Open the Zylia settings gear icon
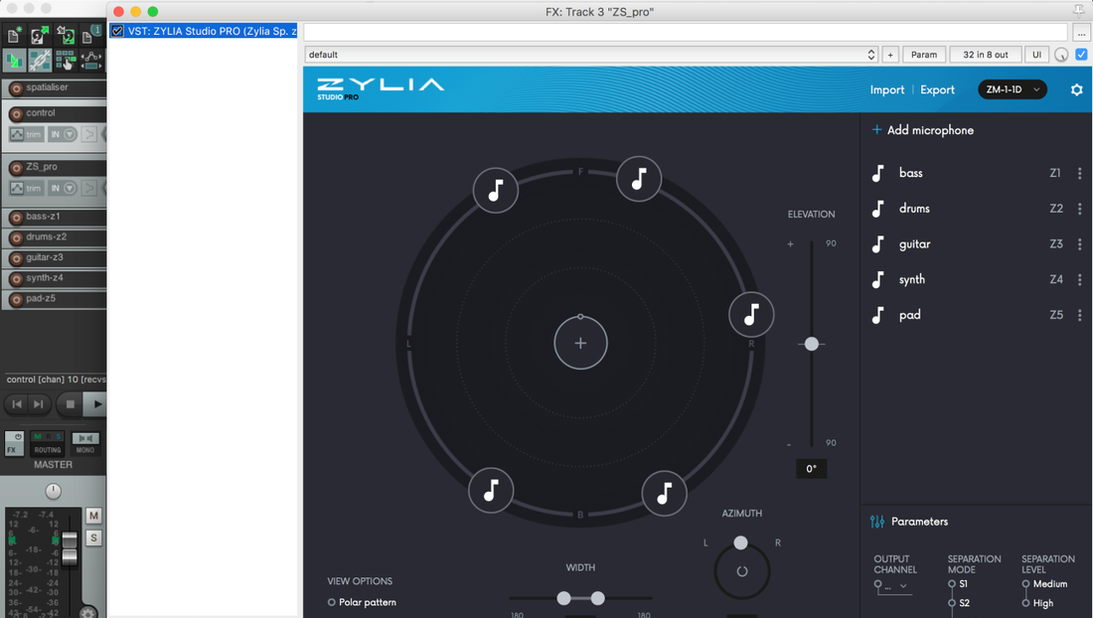The image size is (1093, 618). coord(1076,89)
